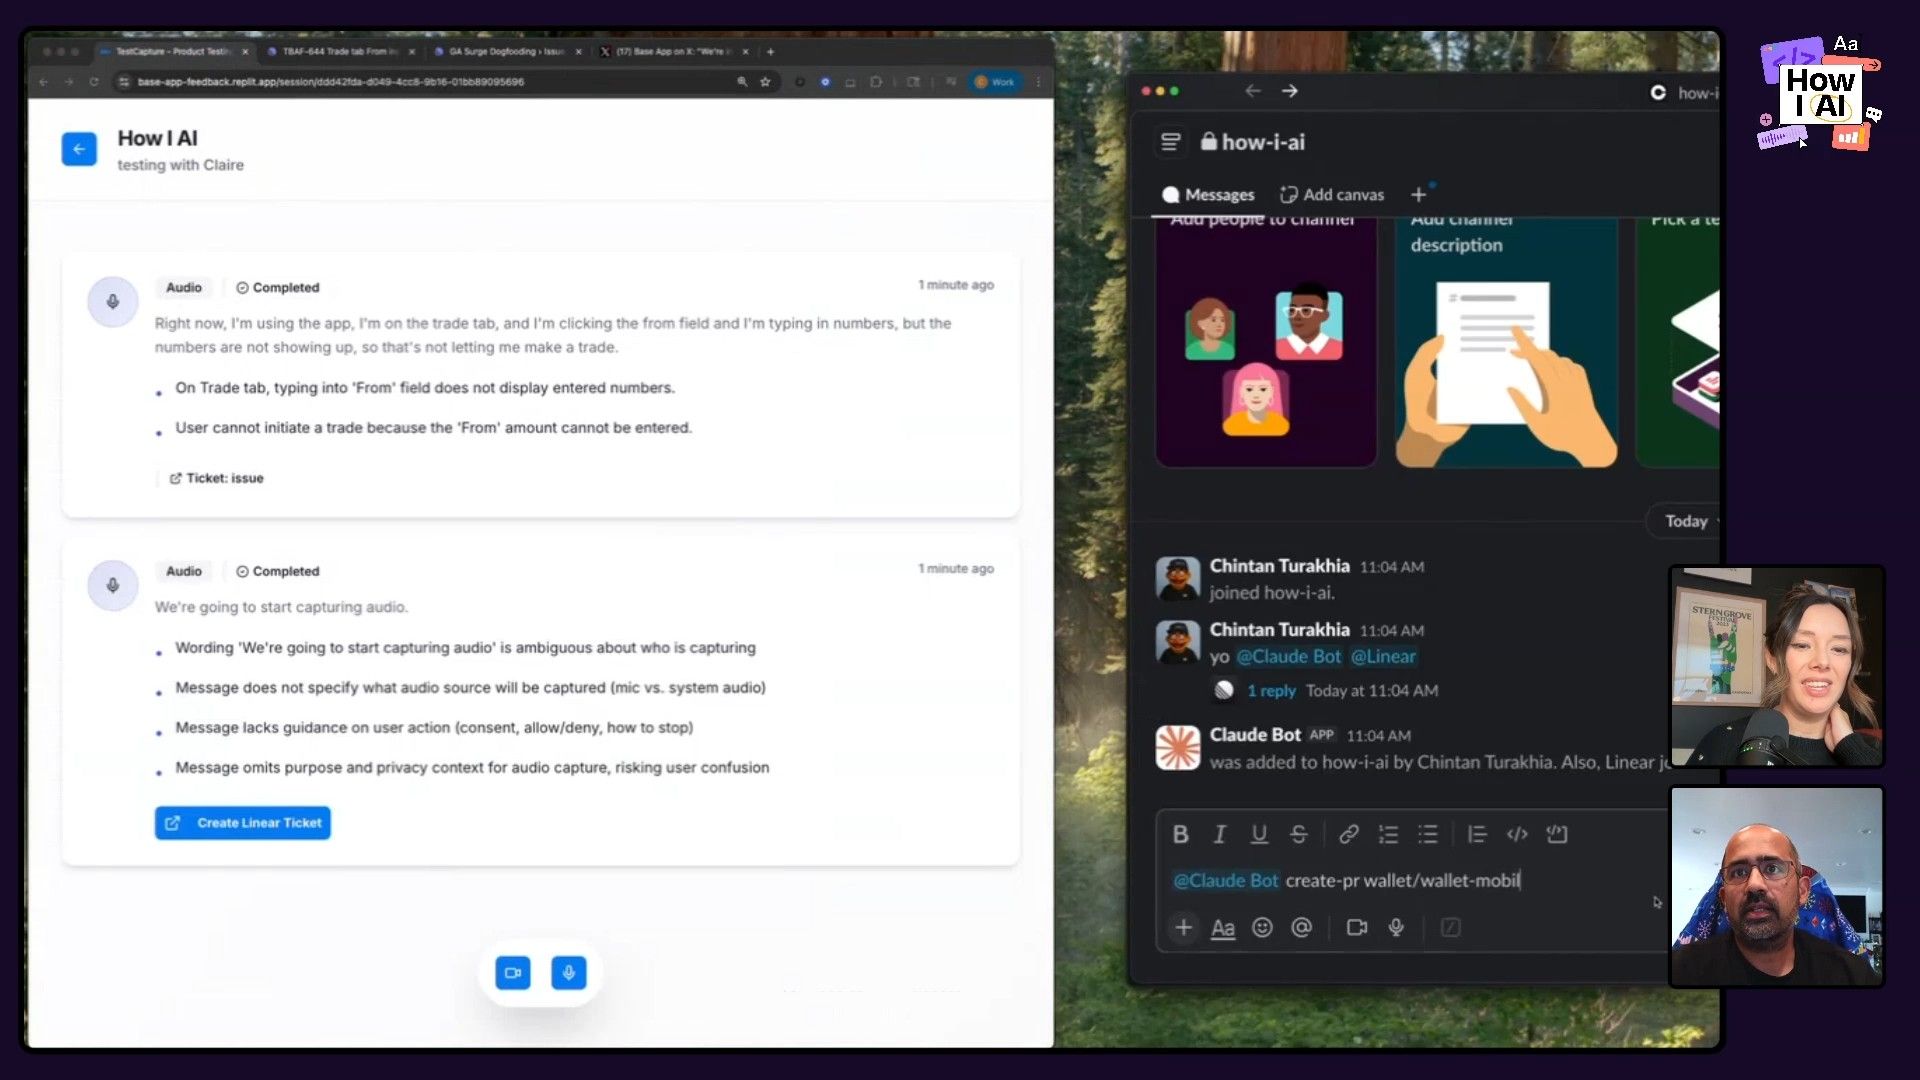Click the blue back arrow next to How I AI
This screenshot has height=1080, width=1920.
[79, 149]
